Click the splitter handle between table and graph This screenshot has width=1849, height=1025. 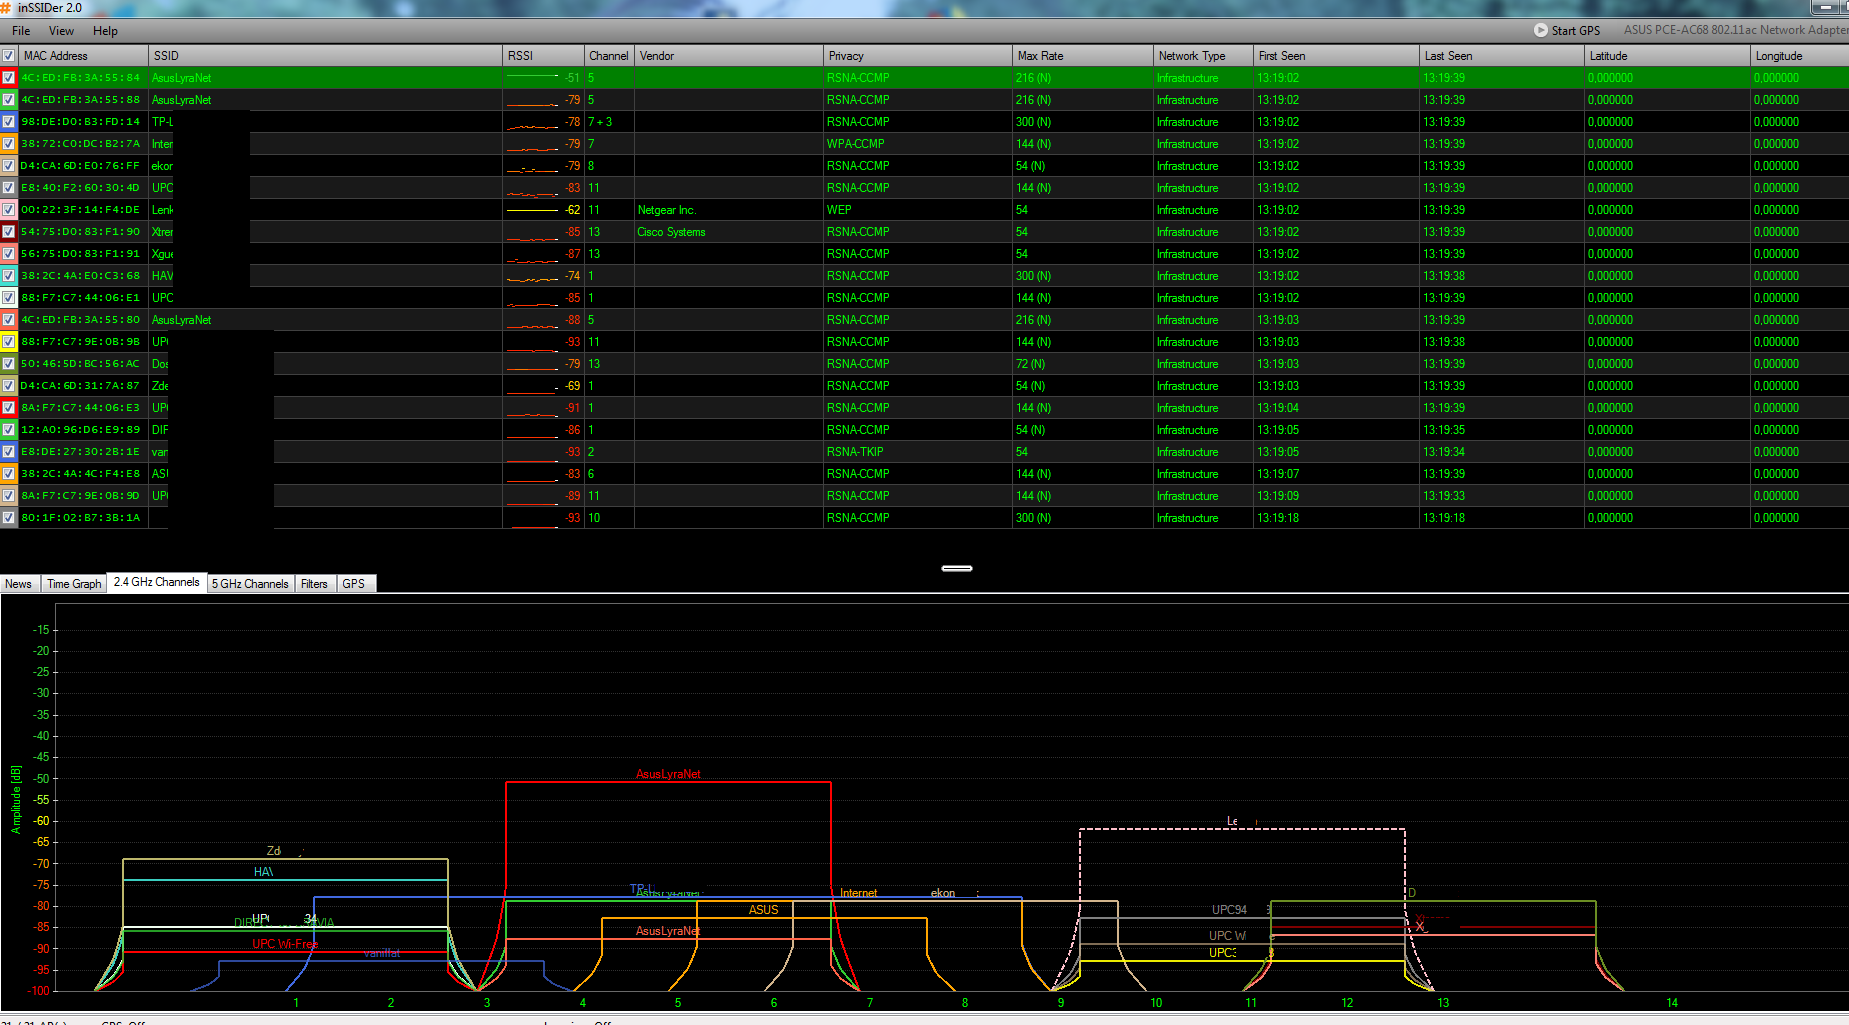[956, 568]
